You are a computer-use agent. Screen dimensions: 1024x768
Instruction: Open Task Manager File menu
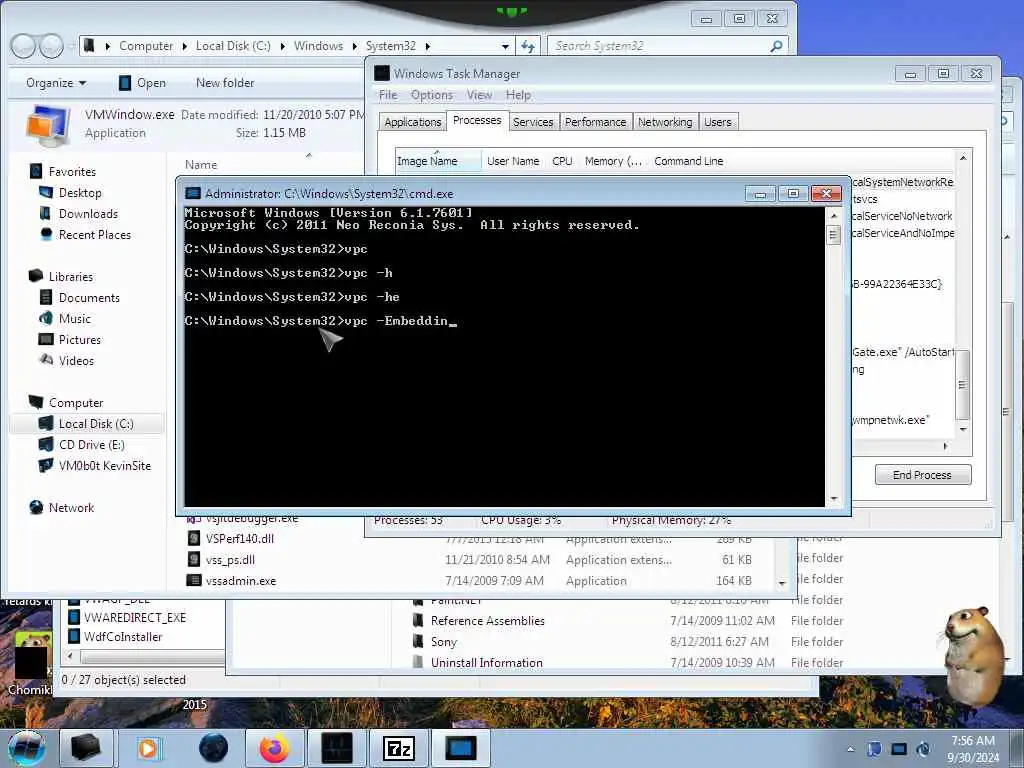388,95
